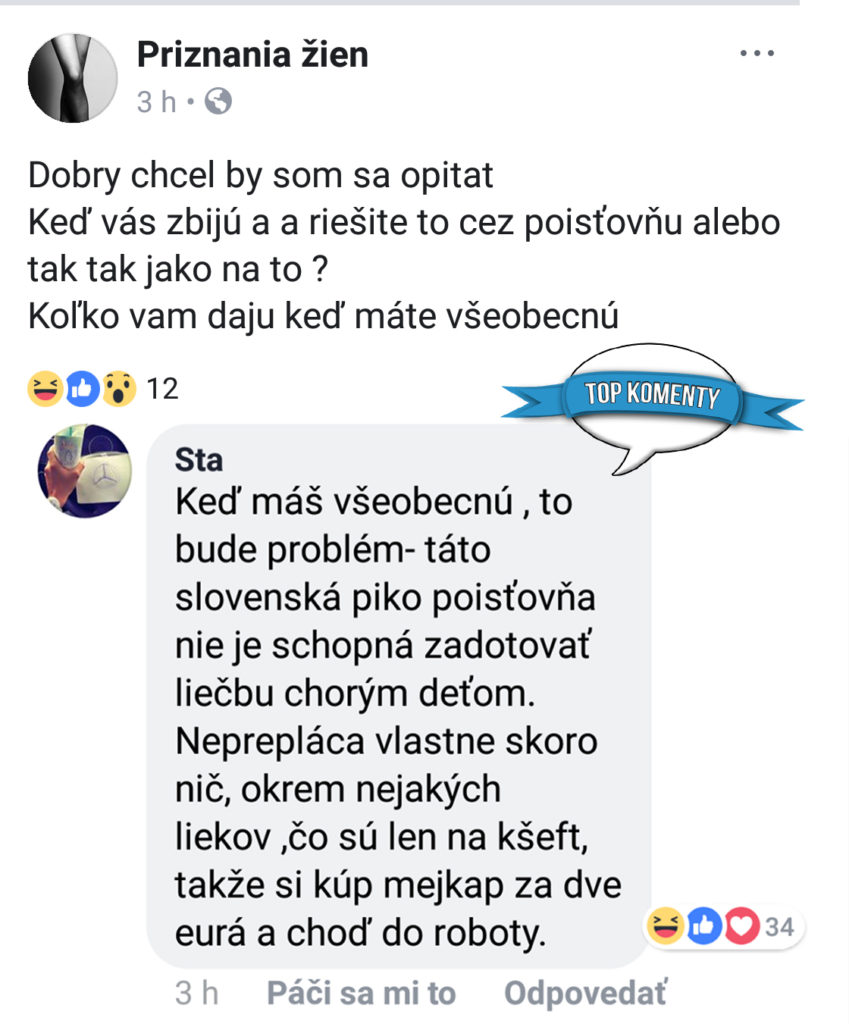
Task: Click the comment's red heart reaction icon
Action: pos(741,926)
